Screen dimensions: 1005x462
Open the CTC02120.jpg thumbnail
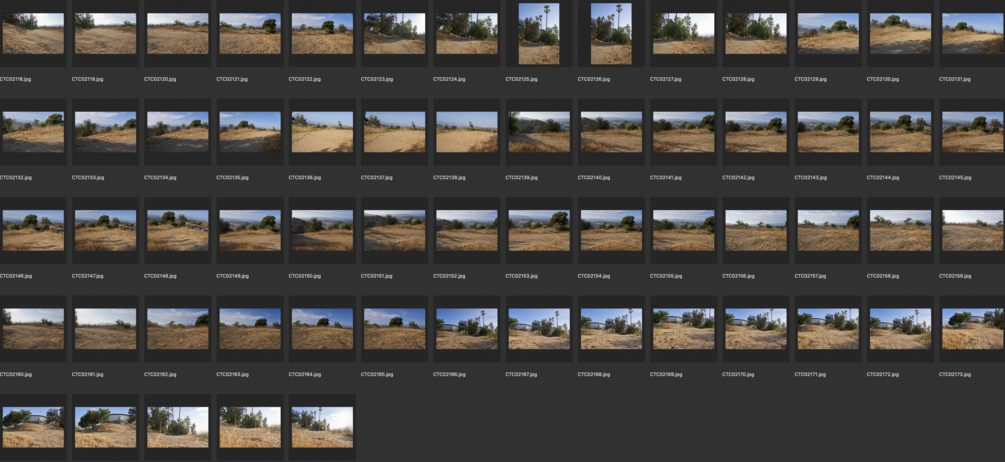point(178,33)
